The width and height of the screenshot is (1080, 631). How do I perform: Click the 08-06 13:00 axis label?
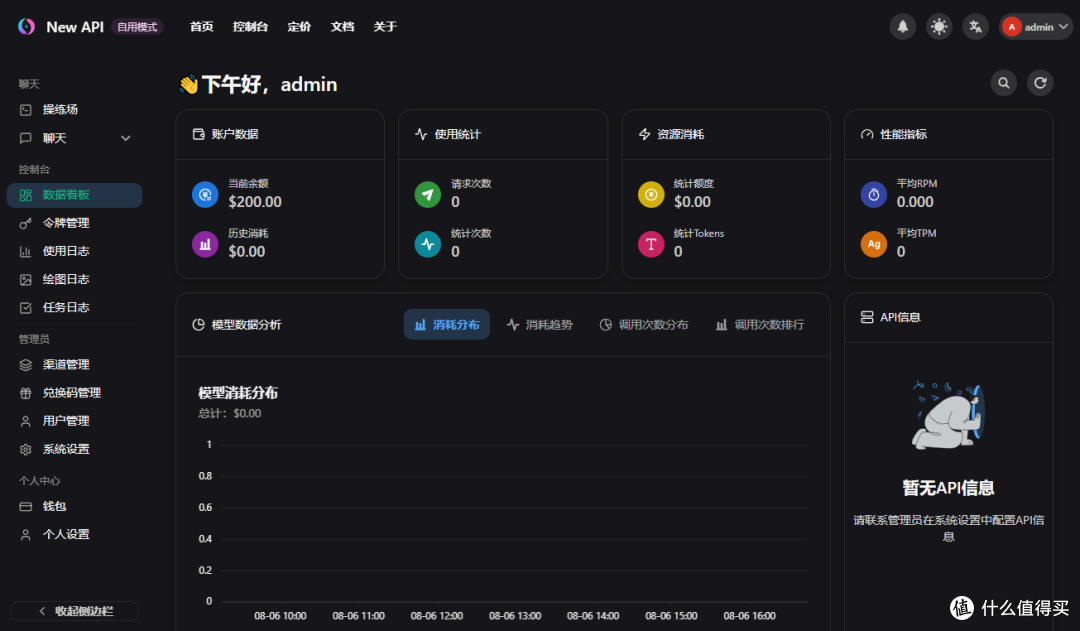coord(515,616)
